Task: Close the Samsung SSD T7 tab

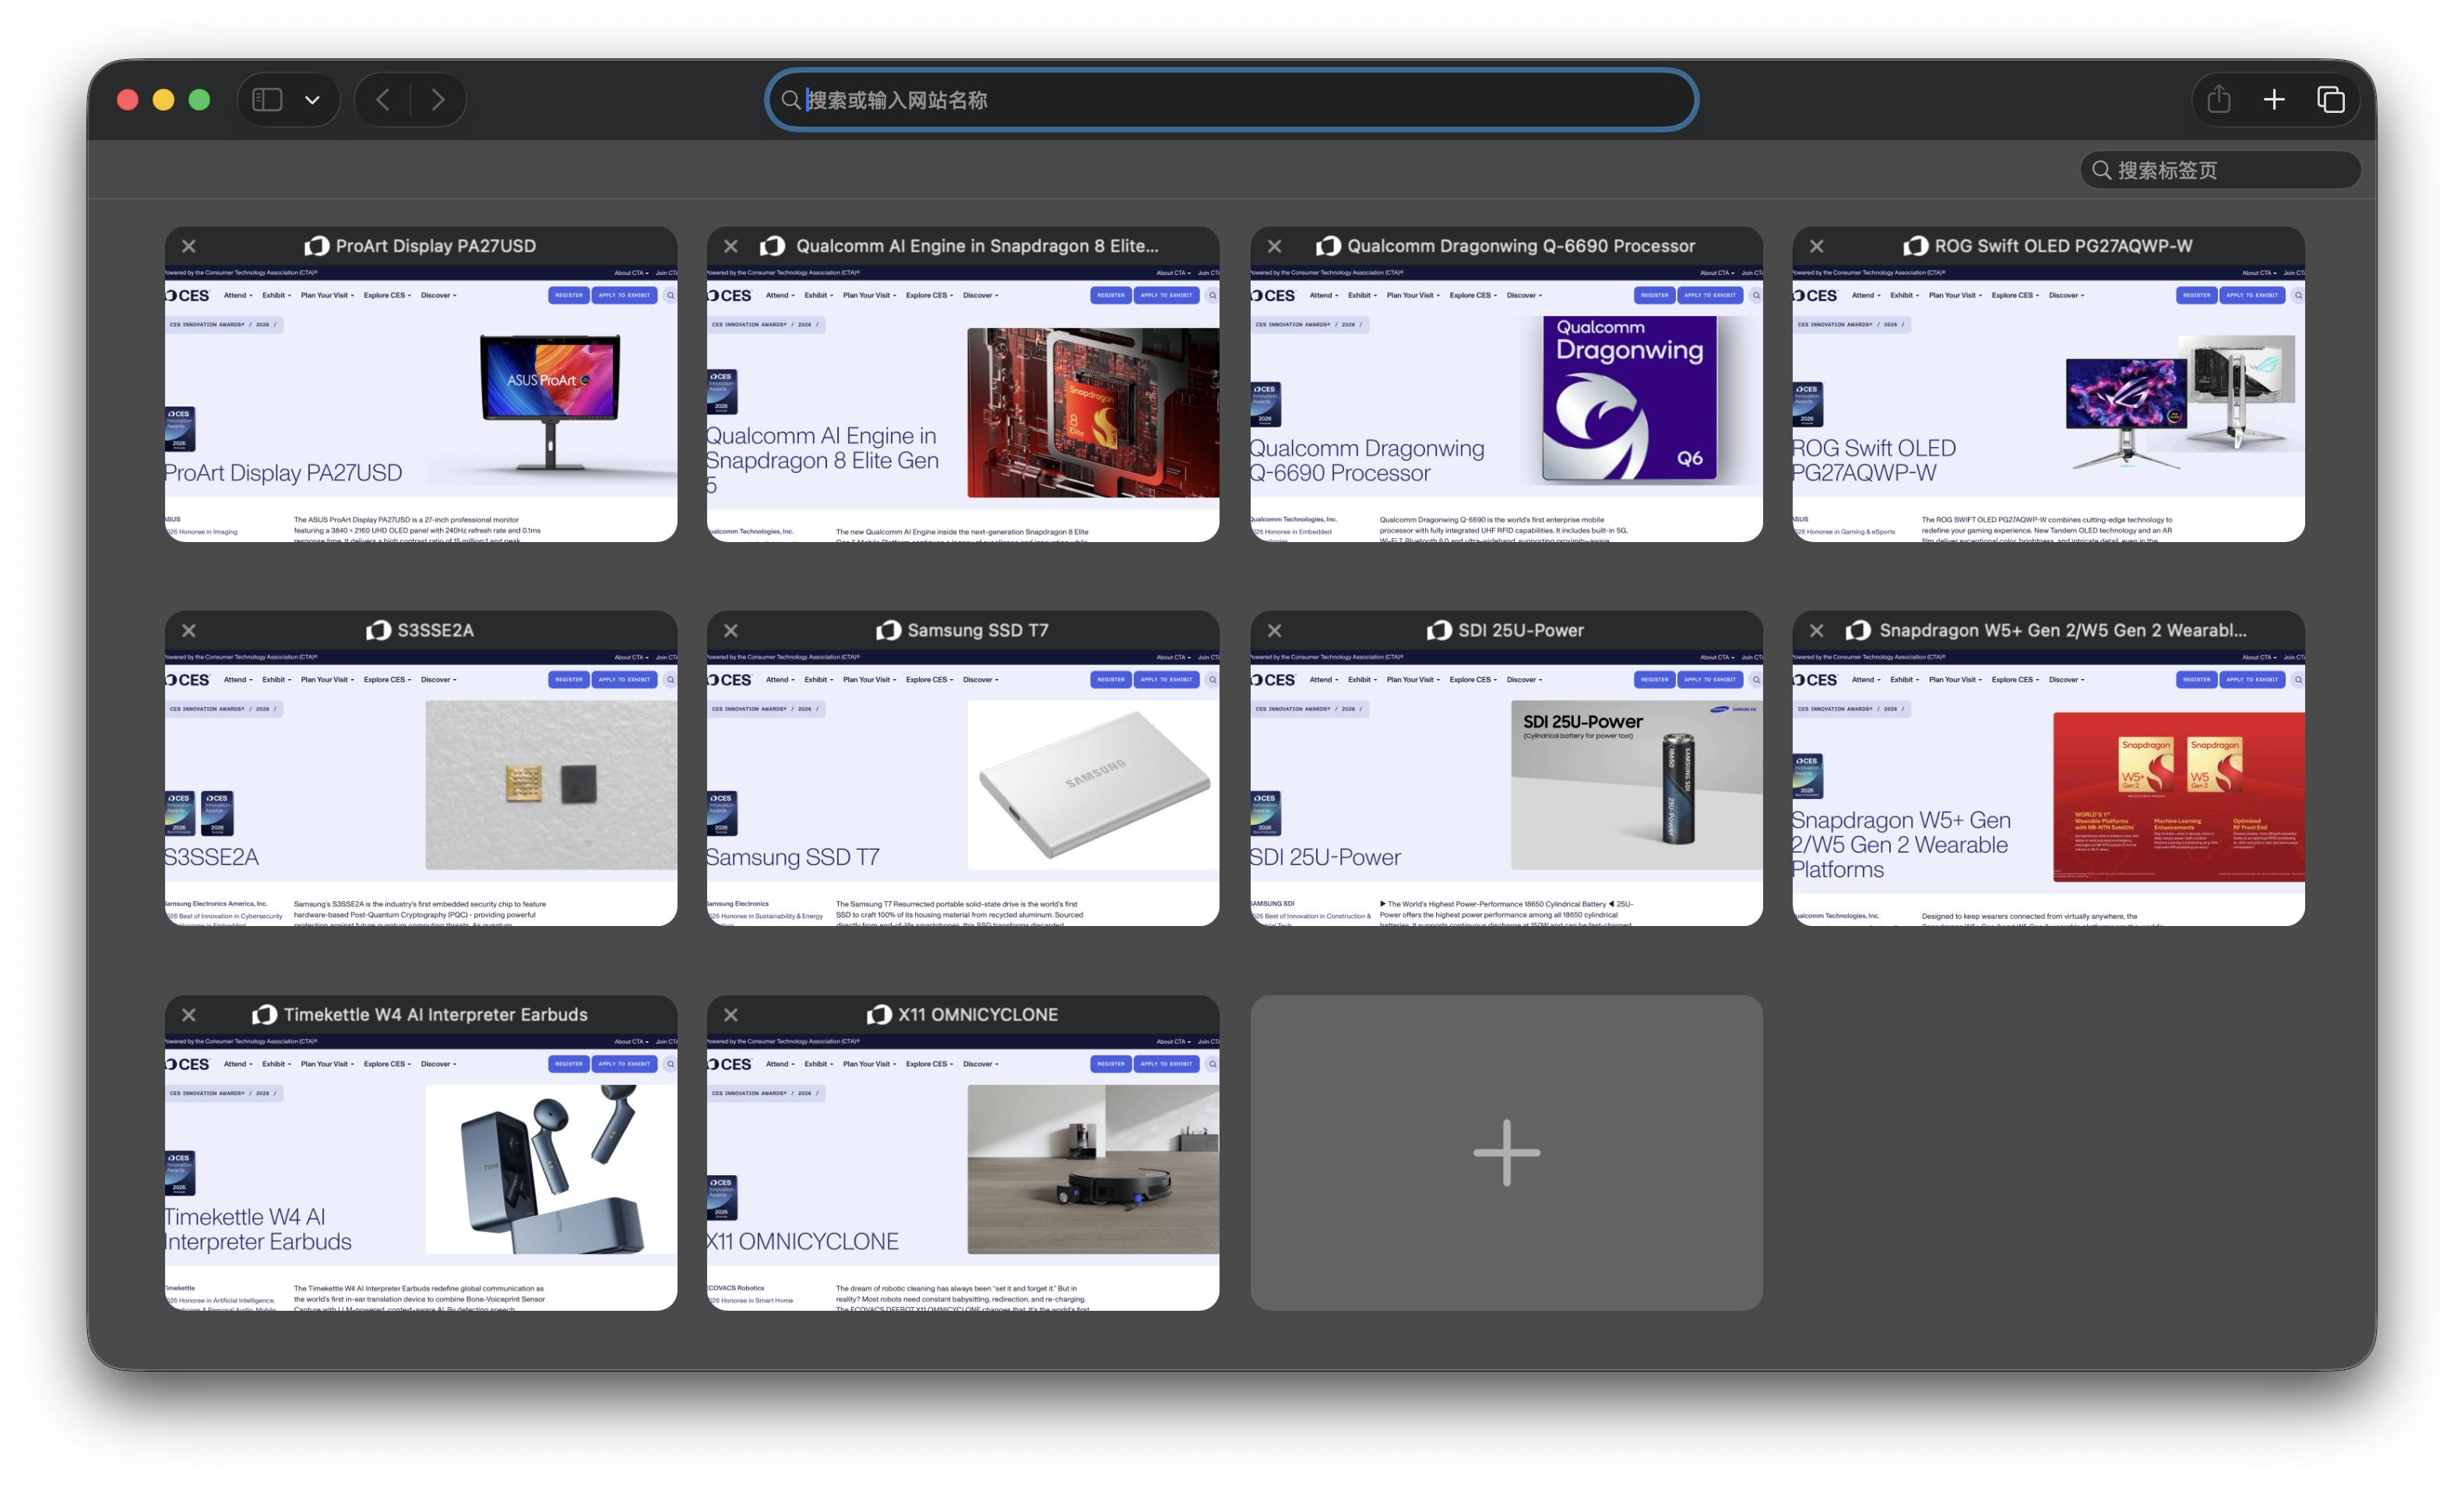Action: pos(731,630)
